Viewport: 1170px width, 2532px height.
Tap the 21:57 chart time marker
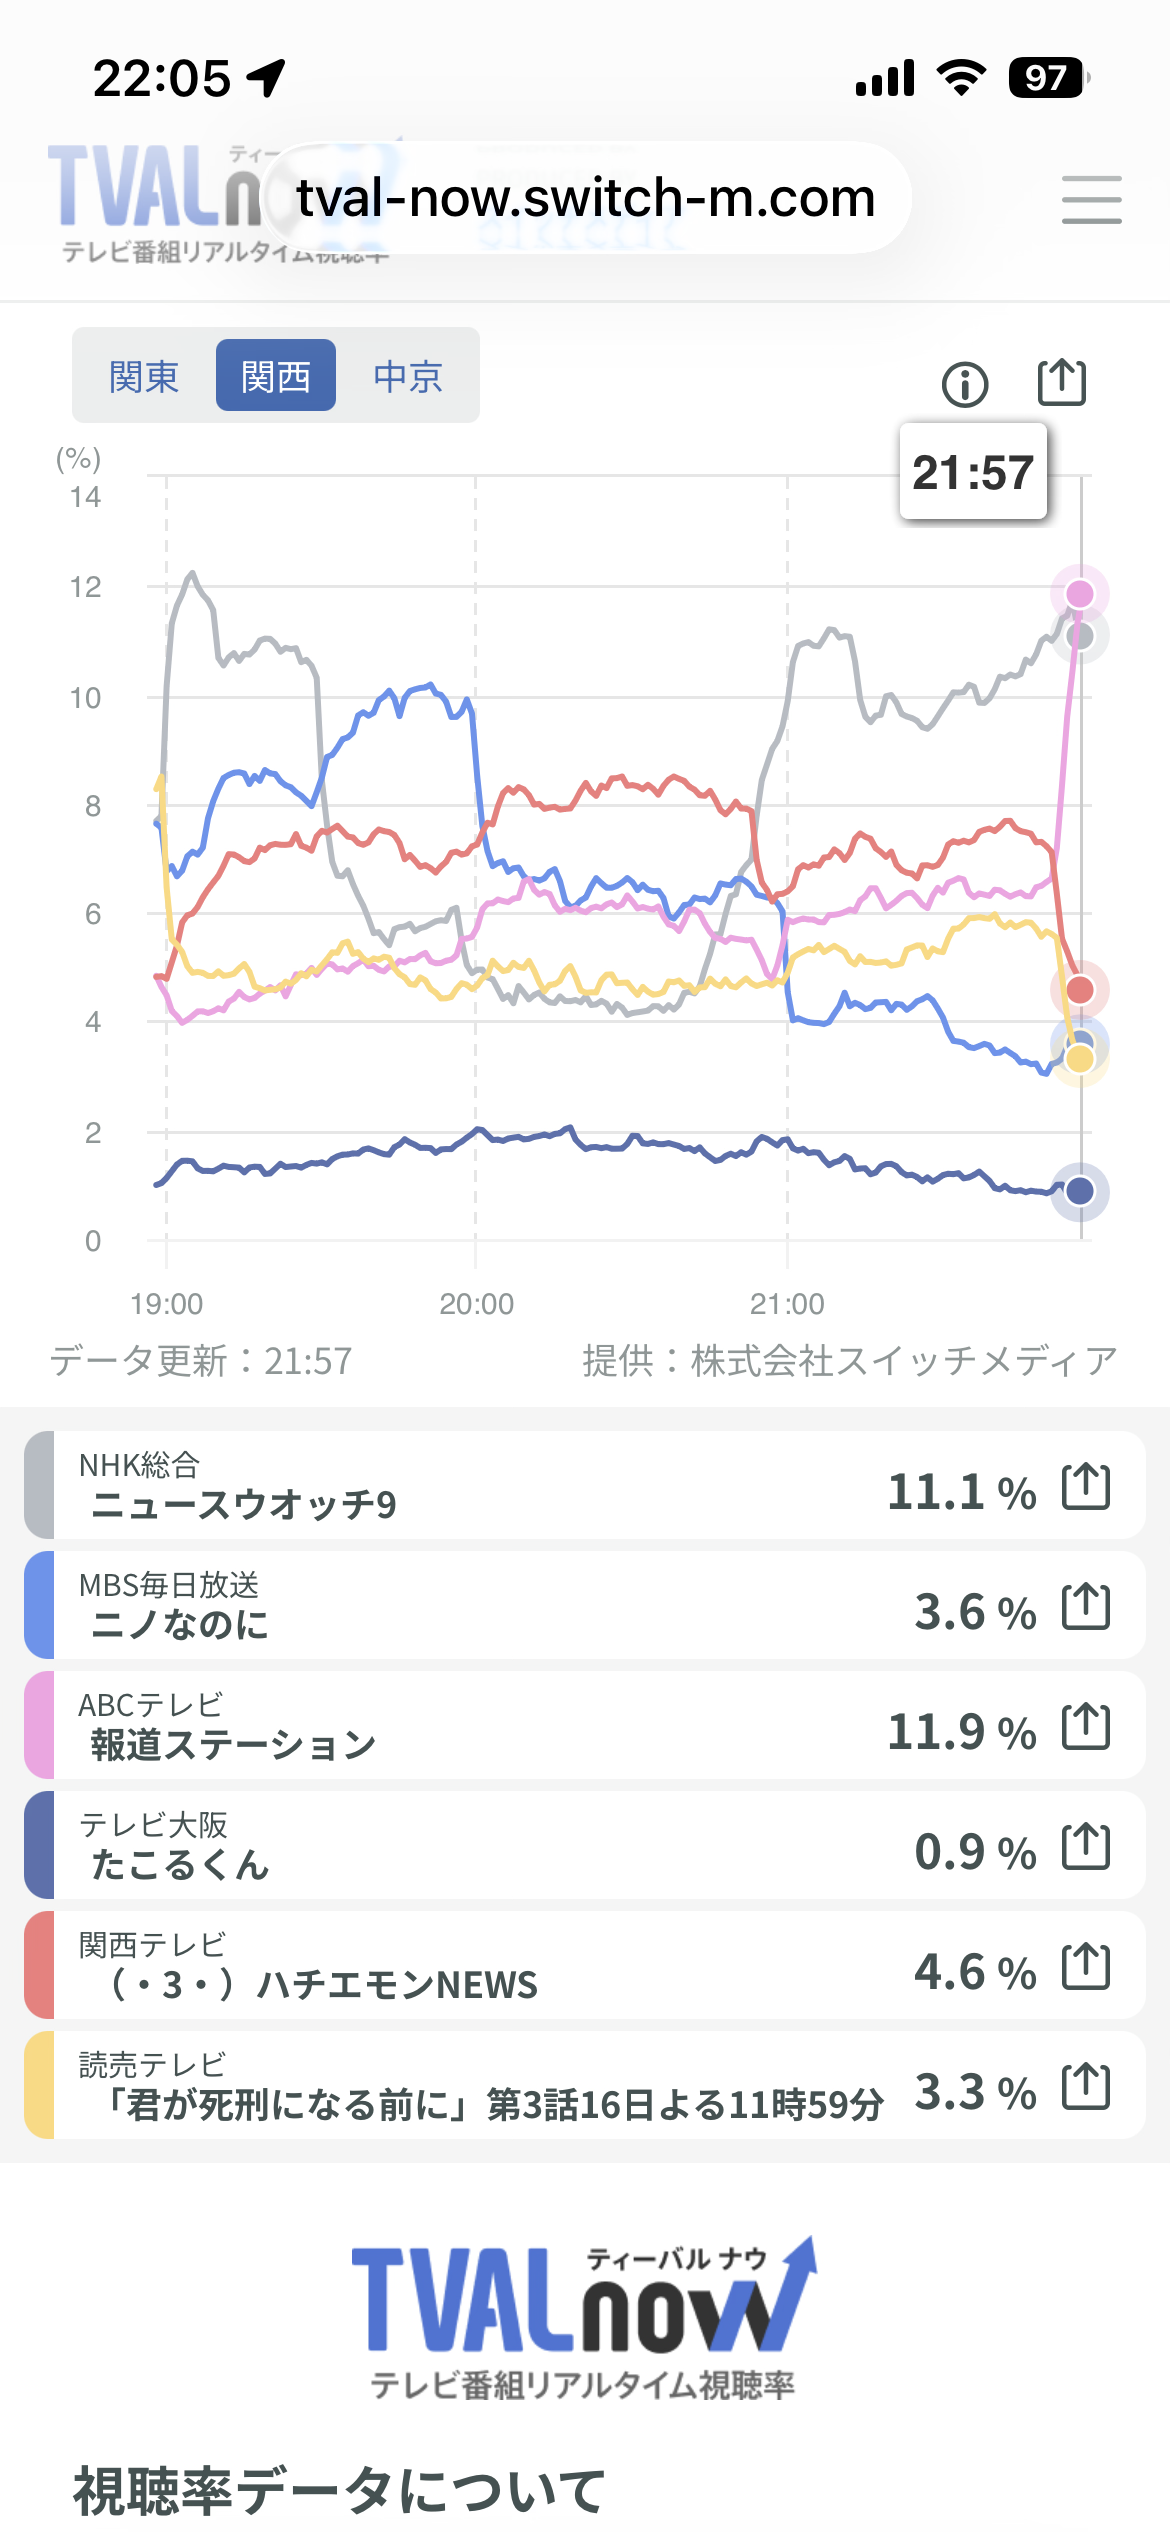973,472
